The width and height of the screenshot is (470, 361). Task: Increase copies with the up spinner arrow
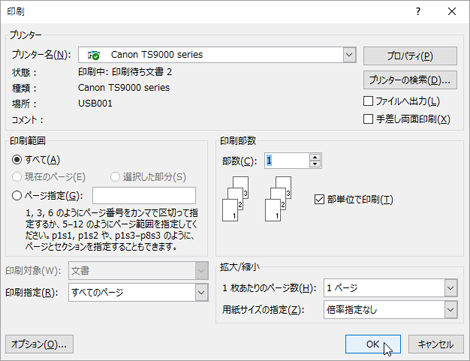tap(315, 157)
